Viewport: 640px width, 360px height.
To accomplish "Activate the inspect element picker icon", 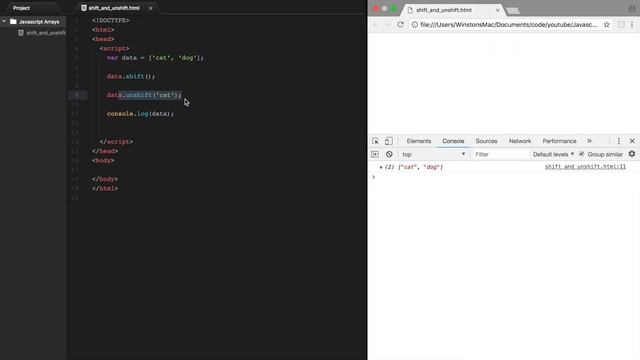I will (375, 141).
